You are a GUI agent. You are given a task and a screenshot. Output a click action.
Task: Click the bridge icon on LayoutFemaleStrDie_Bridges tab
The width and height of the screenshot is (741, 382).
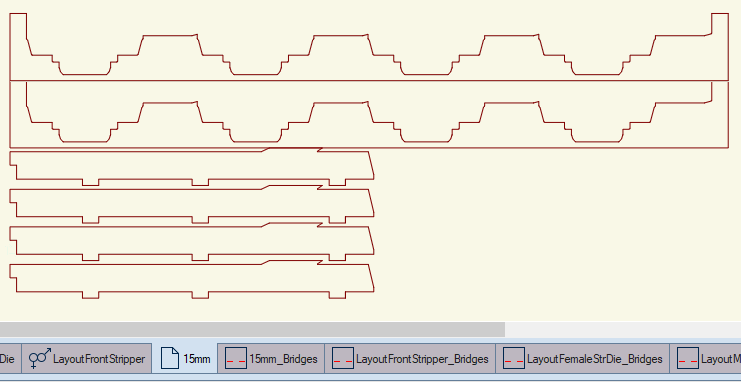pos(514,358)
